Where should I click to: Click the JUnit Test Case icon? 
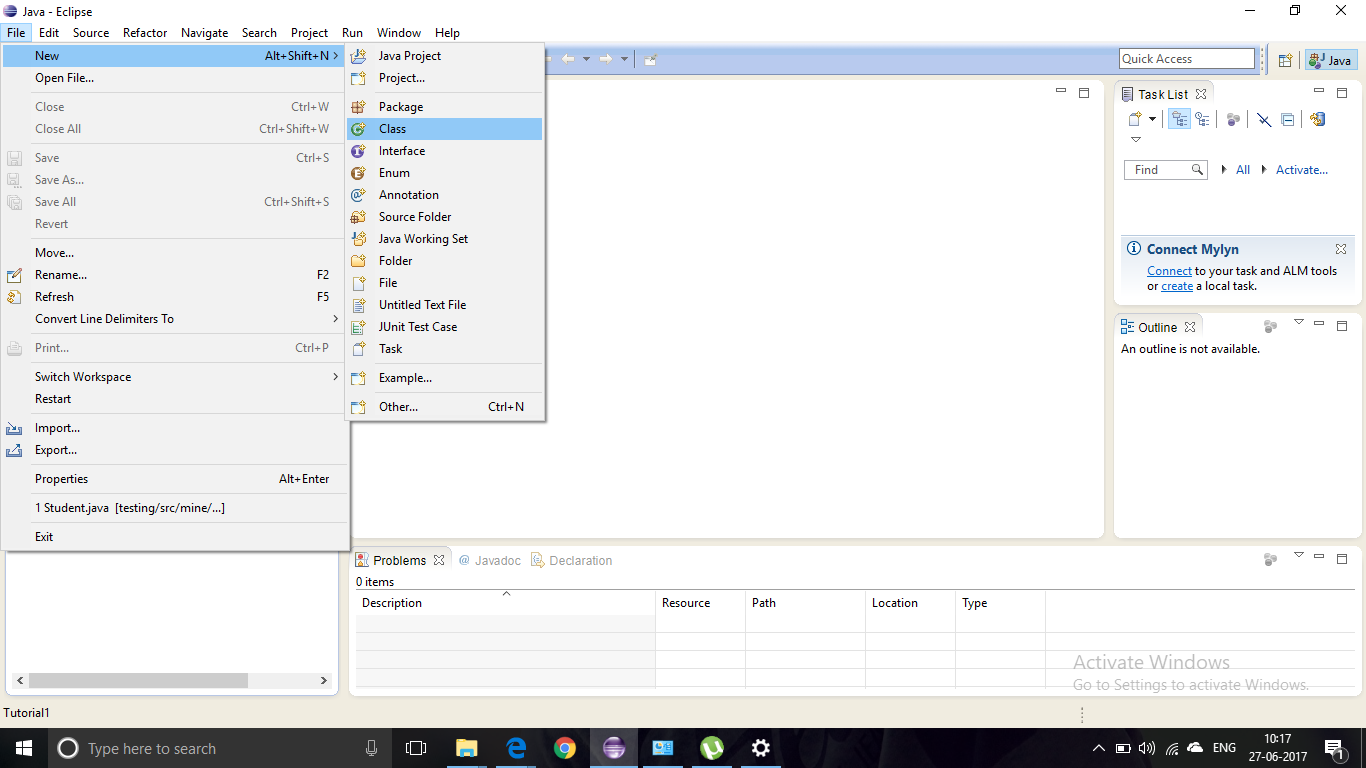359,327
